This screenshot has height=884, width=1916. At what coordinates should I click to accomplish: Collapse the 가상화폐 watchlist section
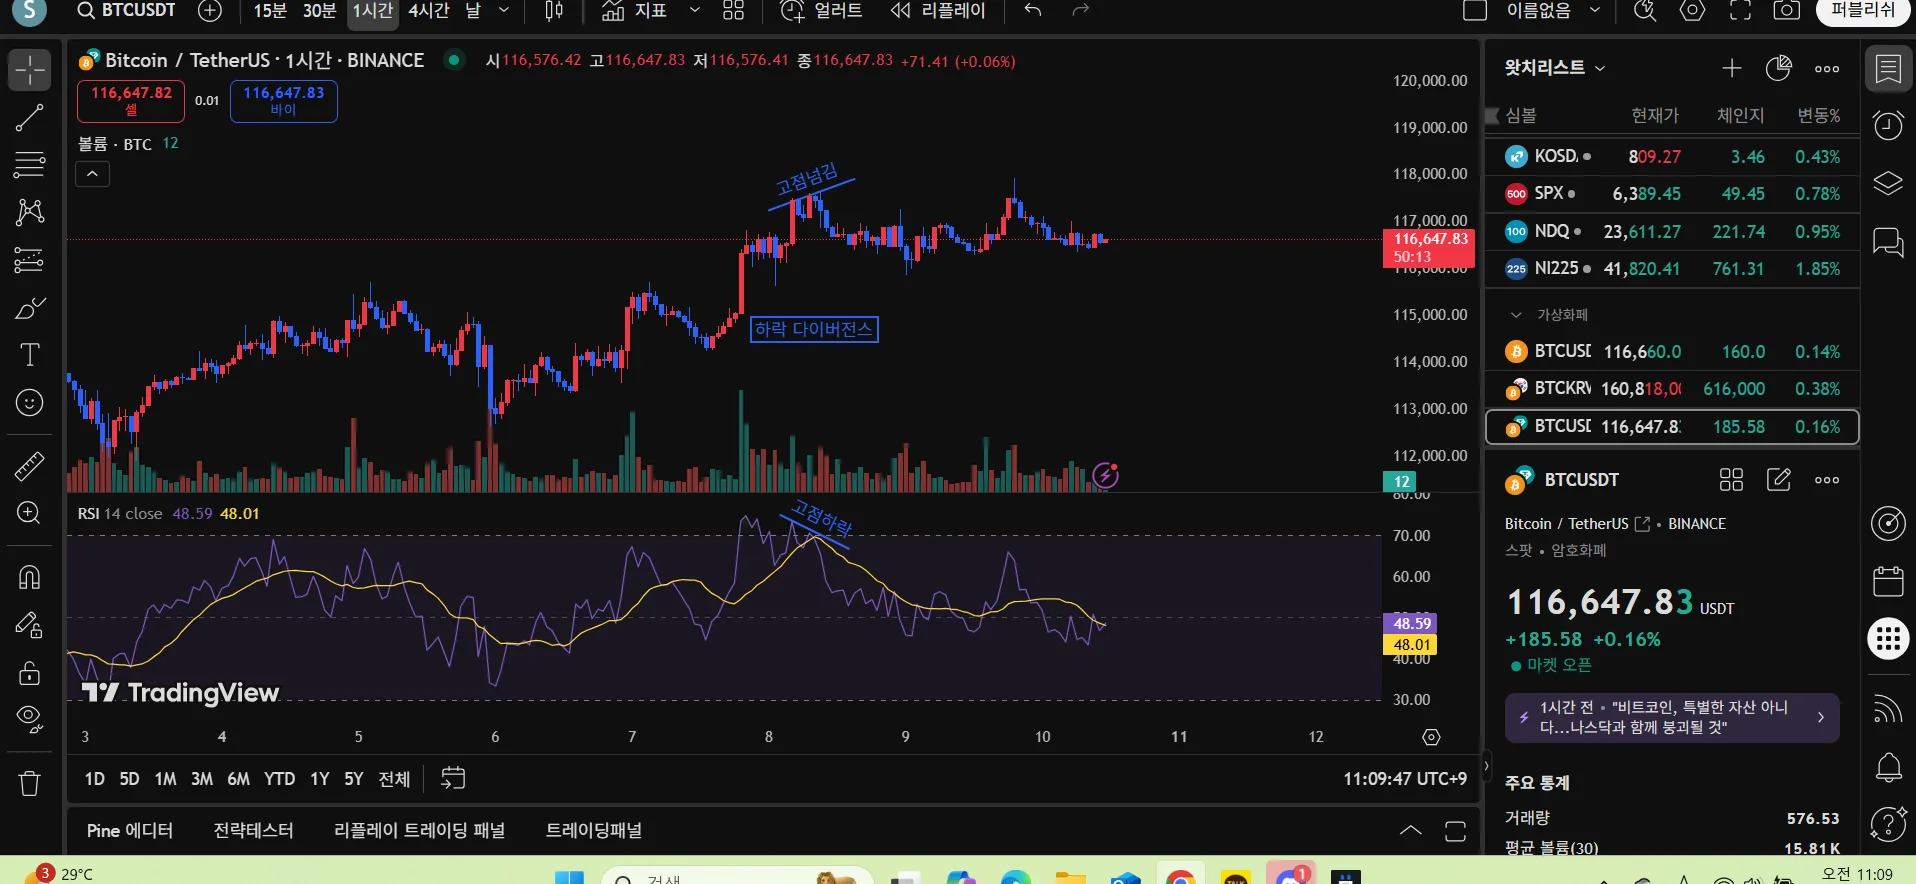pos(1516,315)
